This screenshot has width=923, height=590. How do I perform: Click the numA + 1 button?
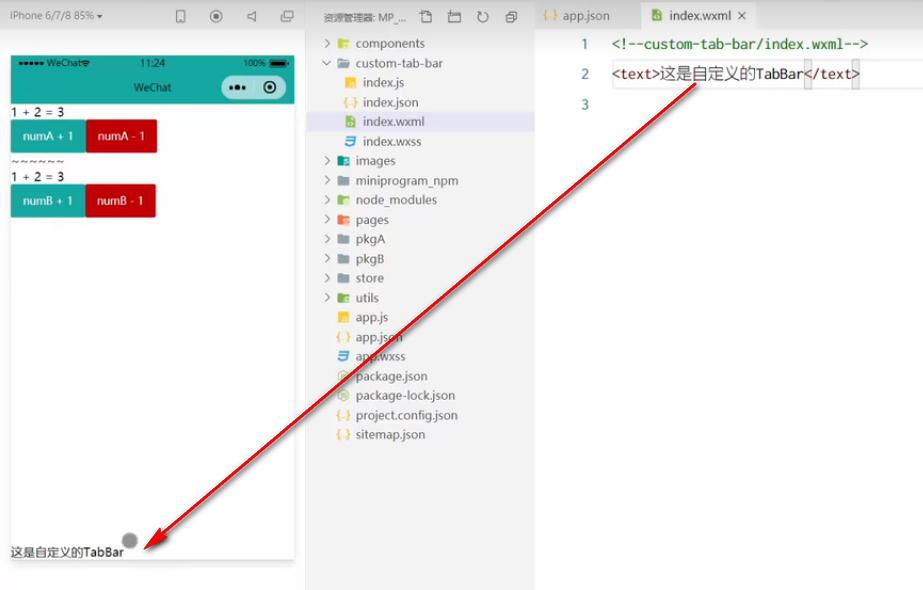click(x=48, y=136)
